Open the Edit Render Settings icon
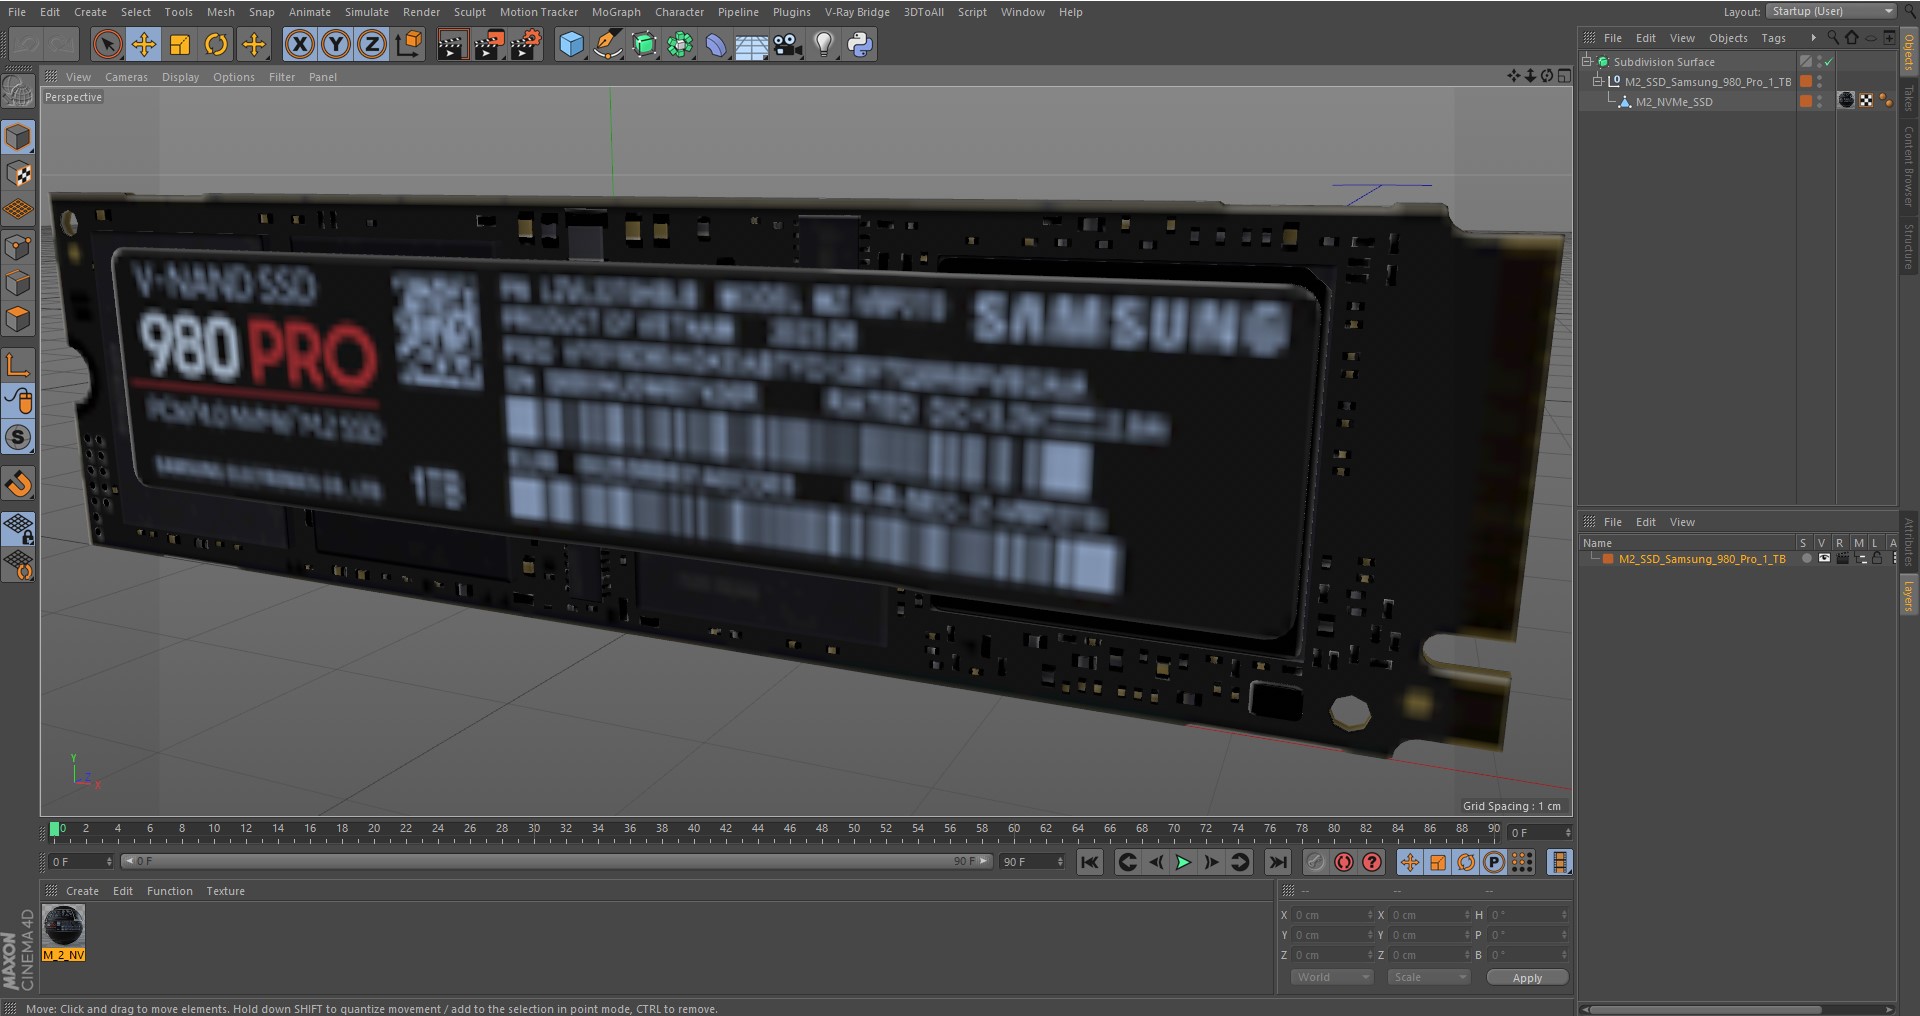Screen dimensions: 1920x1016 click(x=526, y=44)
